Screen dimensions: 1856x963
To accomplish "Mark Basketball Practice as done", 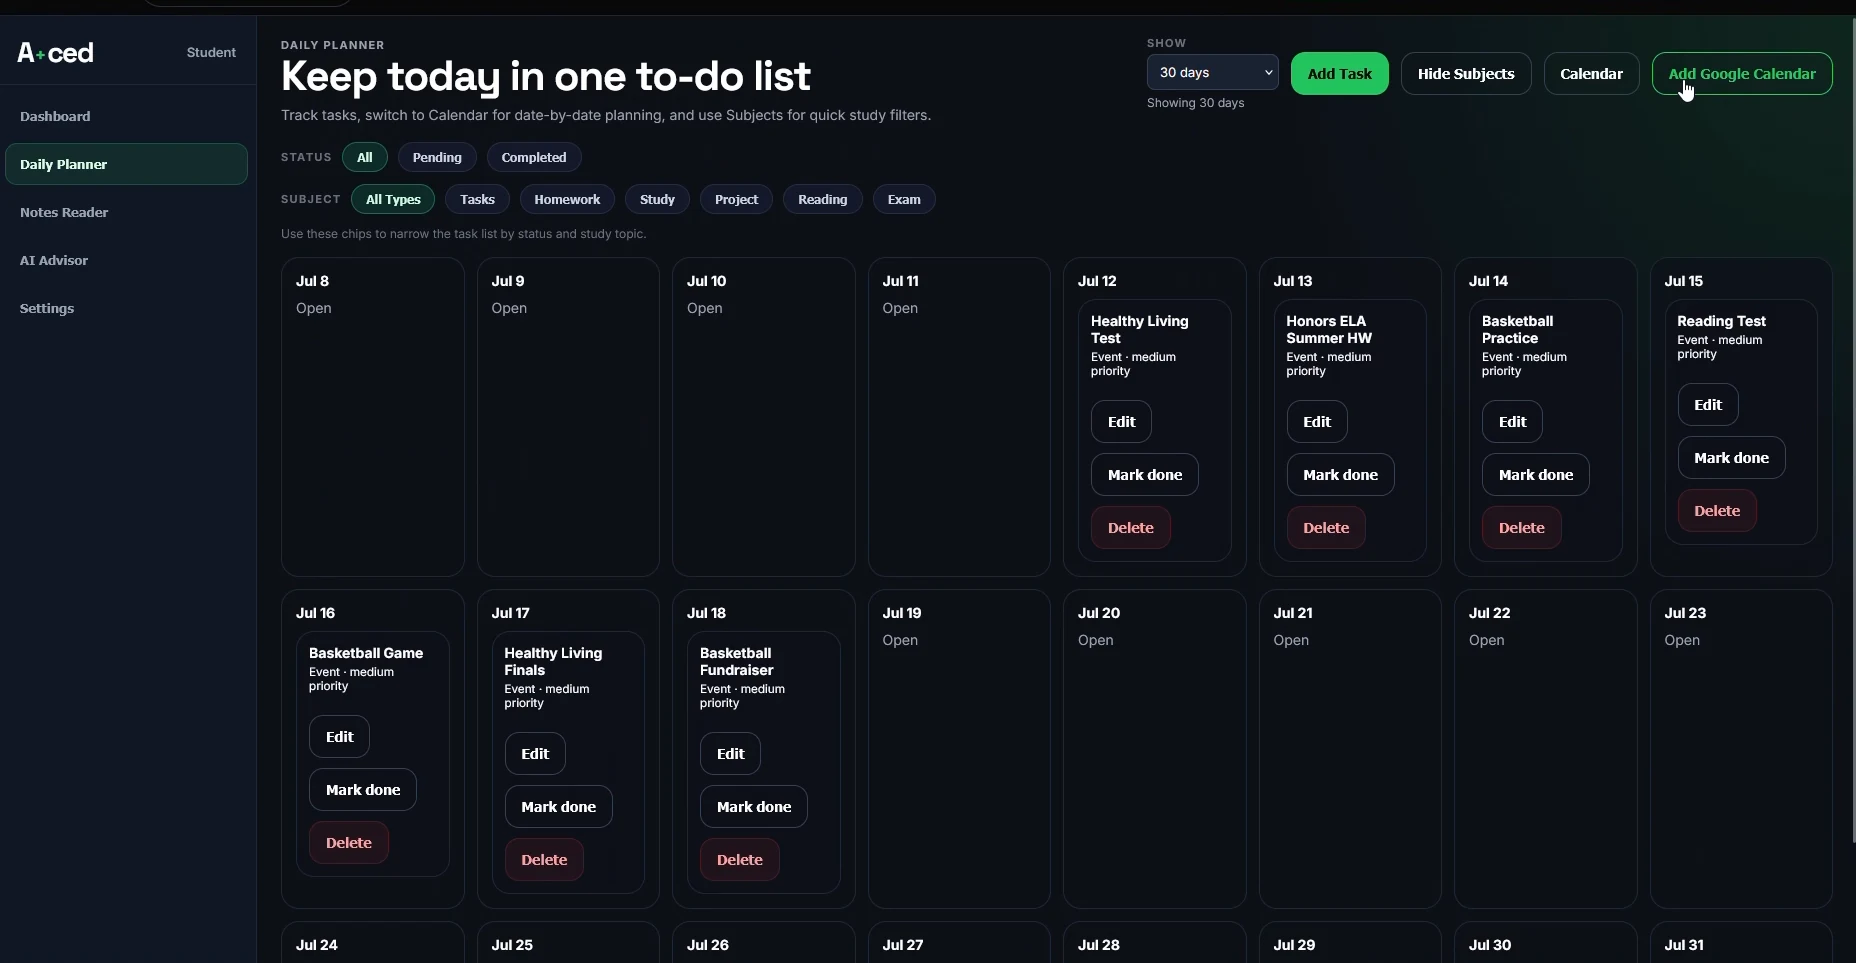I will point(1535,475).
